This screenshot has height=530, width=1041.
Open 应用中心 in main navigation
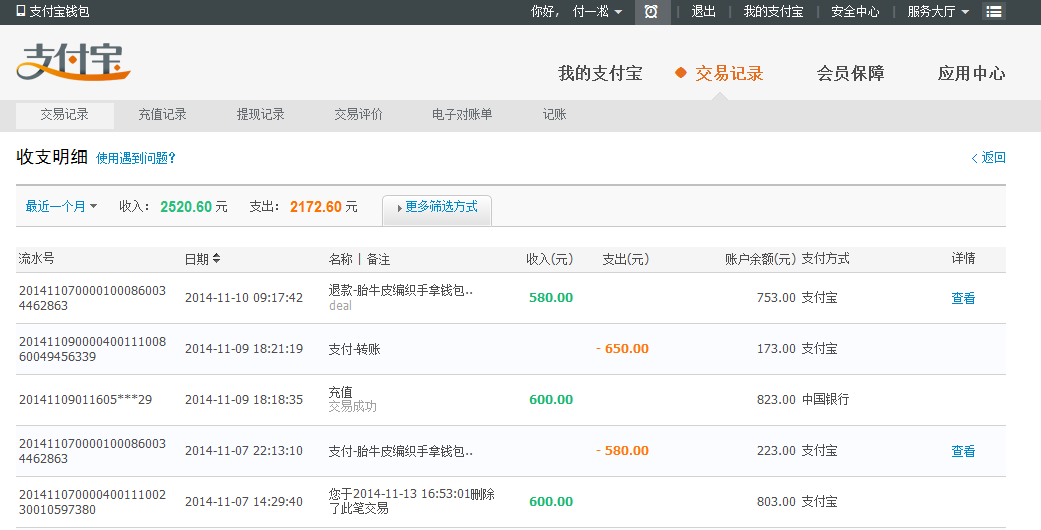[x=971, y=73]
